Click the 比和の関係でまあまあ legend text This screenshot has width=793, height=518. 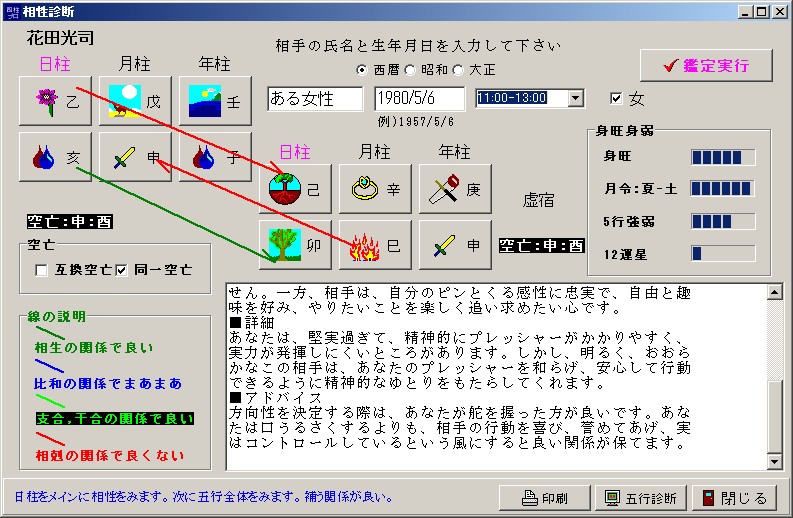pyautogui.click(x=108, y=383)
